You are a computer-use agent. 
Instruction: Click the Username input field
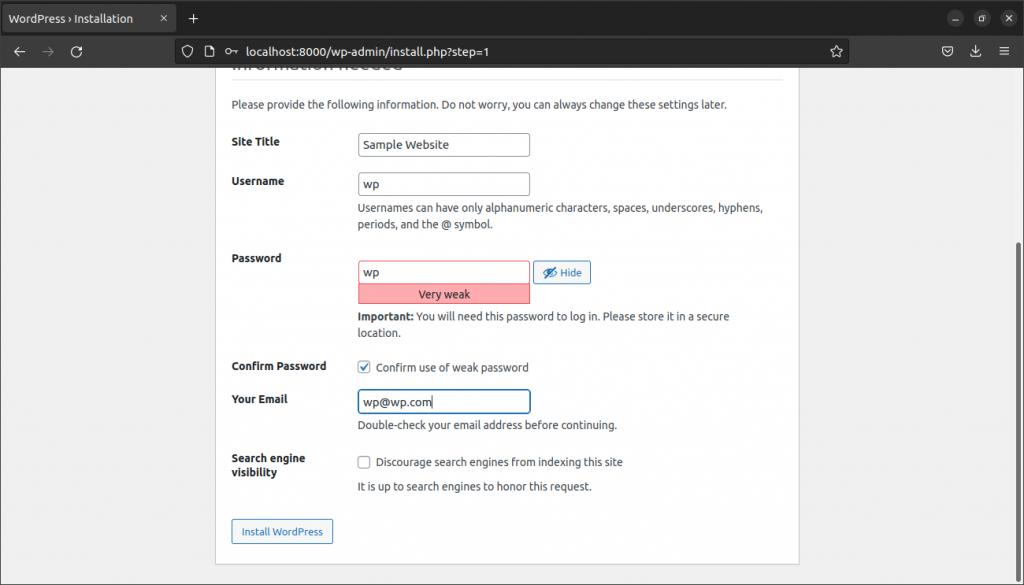(x=443, y=184)
